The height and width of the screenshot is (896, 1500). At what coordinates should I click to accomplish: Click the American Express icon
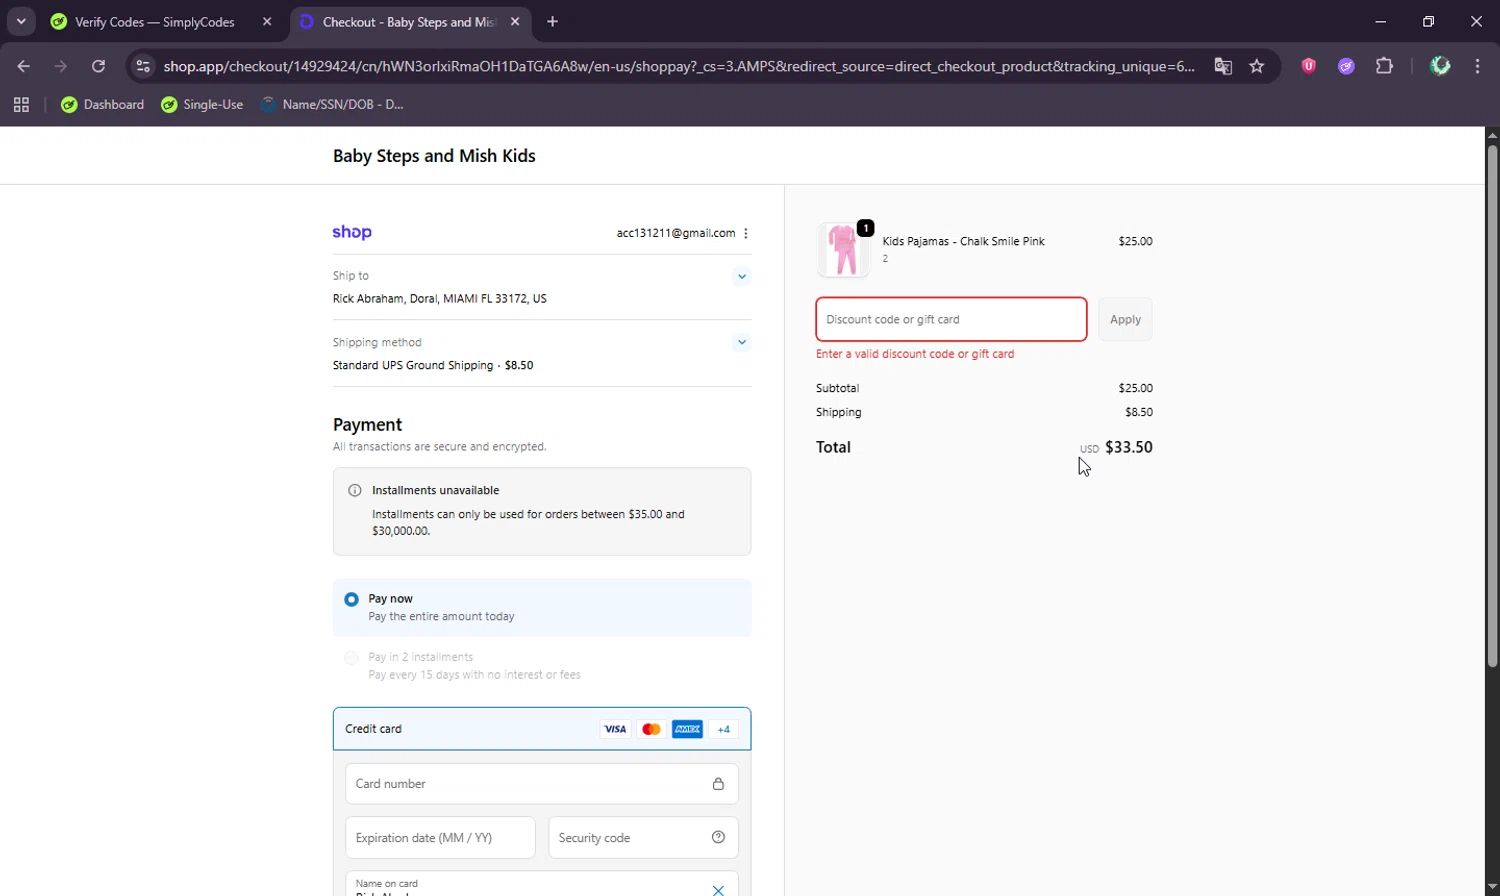[x=687, y=729]
